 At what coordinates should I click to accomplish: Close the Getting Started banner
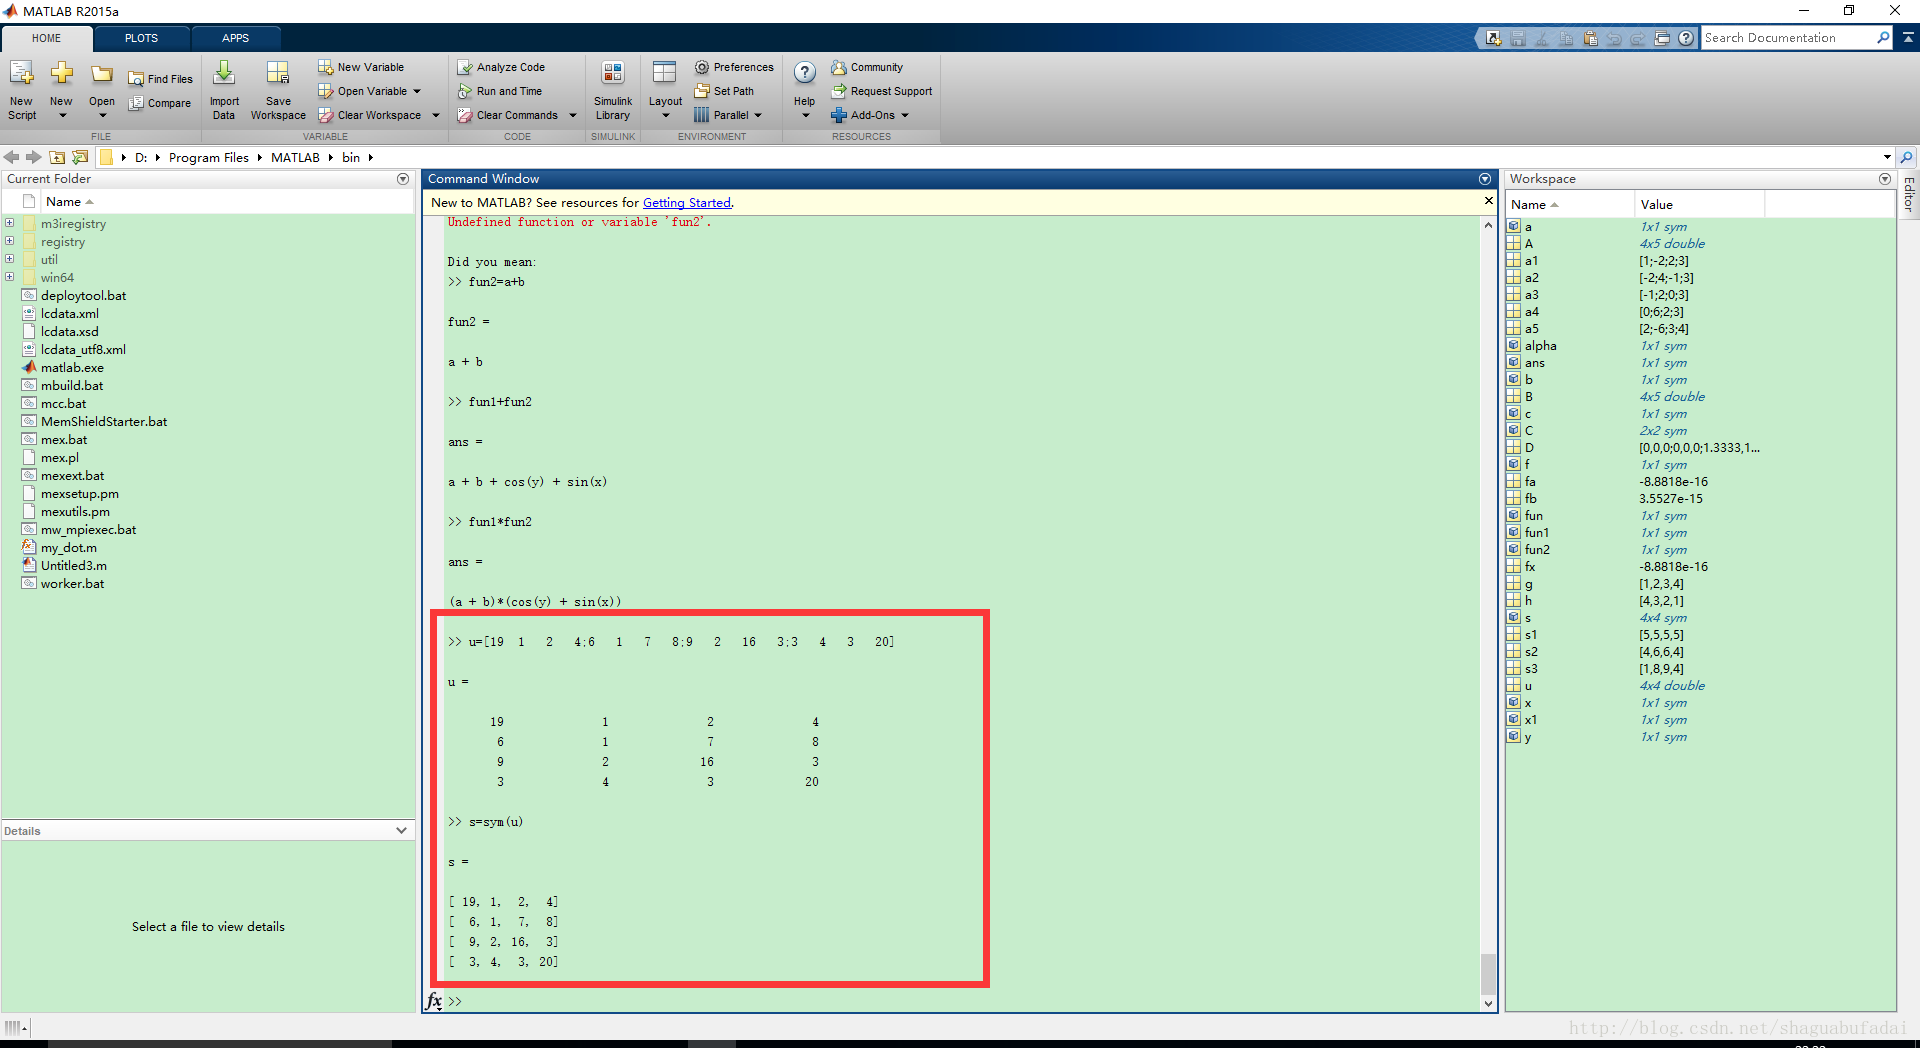pyautogui.click(x=1488, y=201)
